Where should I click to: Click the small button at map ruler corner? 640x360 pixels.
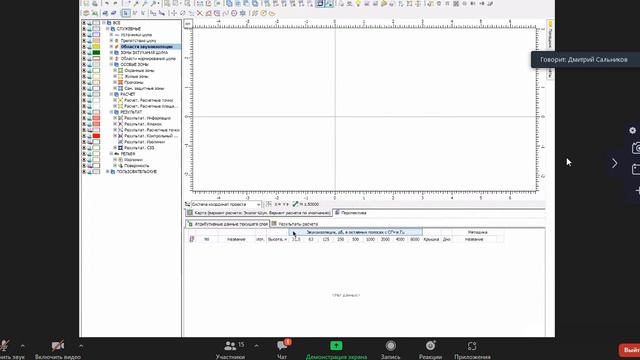188,23
